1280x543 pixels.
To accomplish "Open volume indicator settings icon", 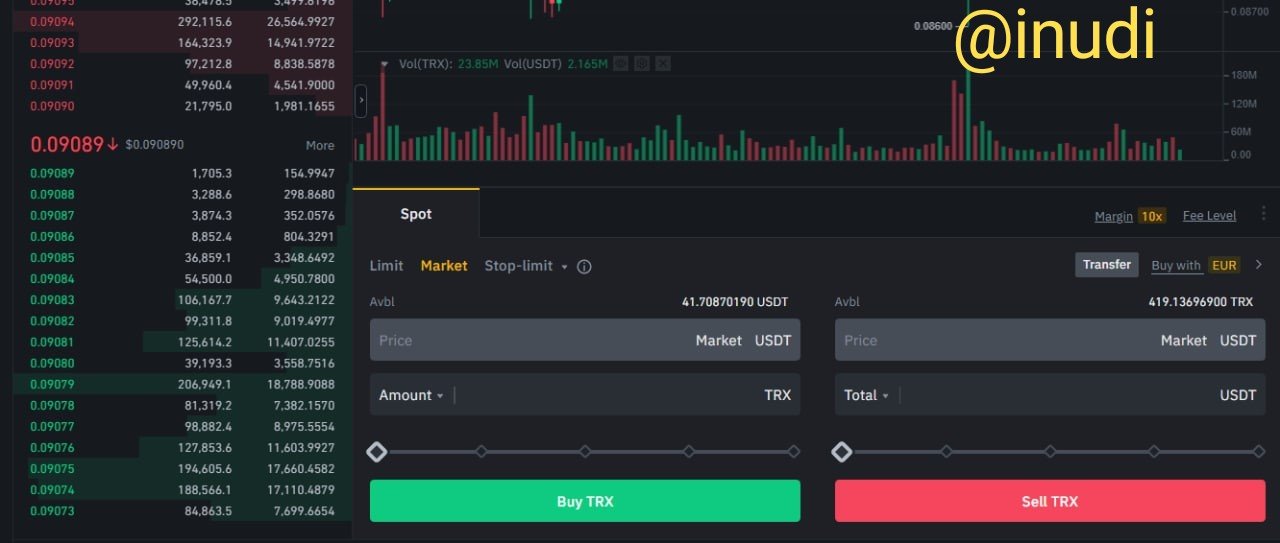I will tap(642, 63).
